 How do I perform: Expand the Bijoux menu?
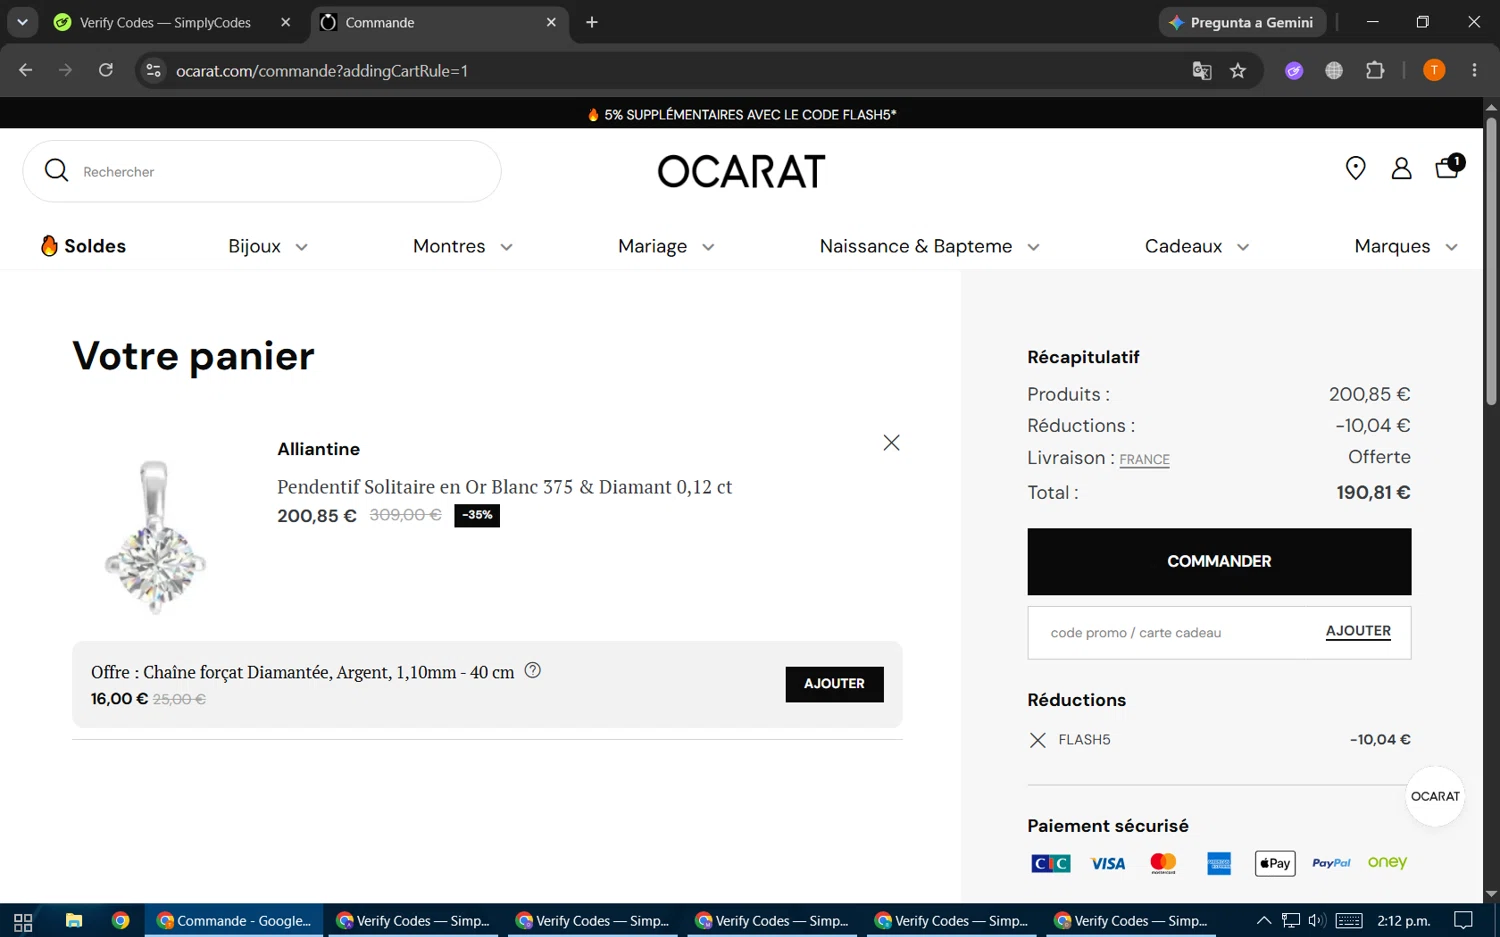click(x=267, y=246)
